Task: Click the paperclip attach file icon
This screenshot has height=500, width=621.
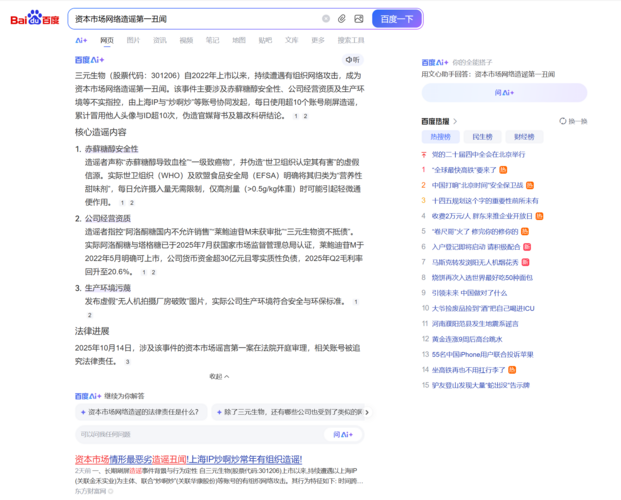Action: (x=342, y=19)
